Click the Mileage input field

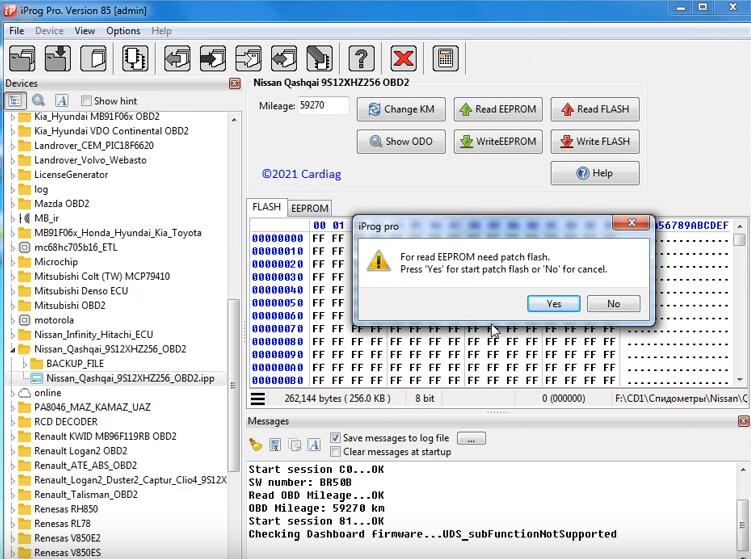323,105
